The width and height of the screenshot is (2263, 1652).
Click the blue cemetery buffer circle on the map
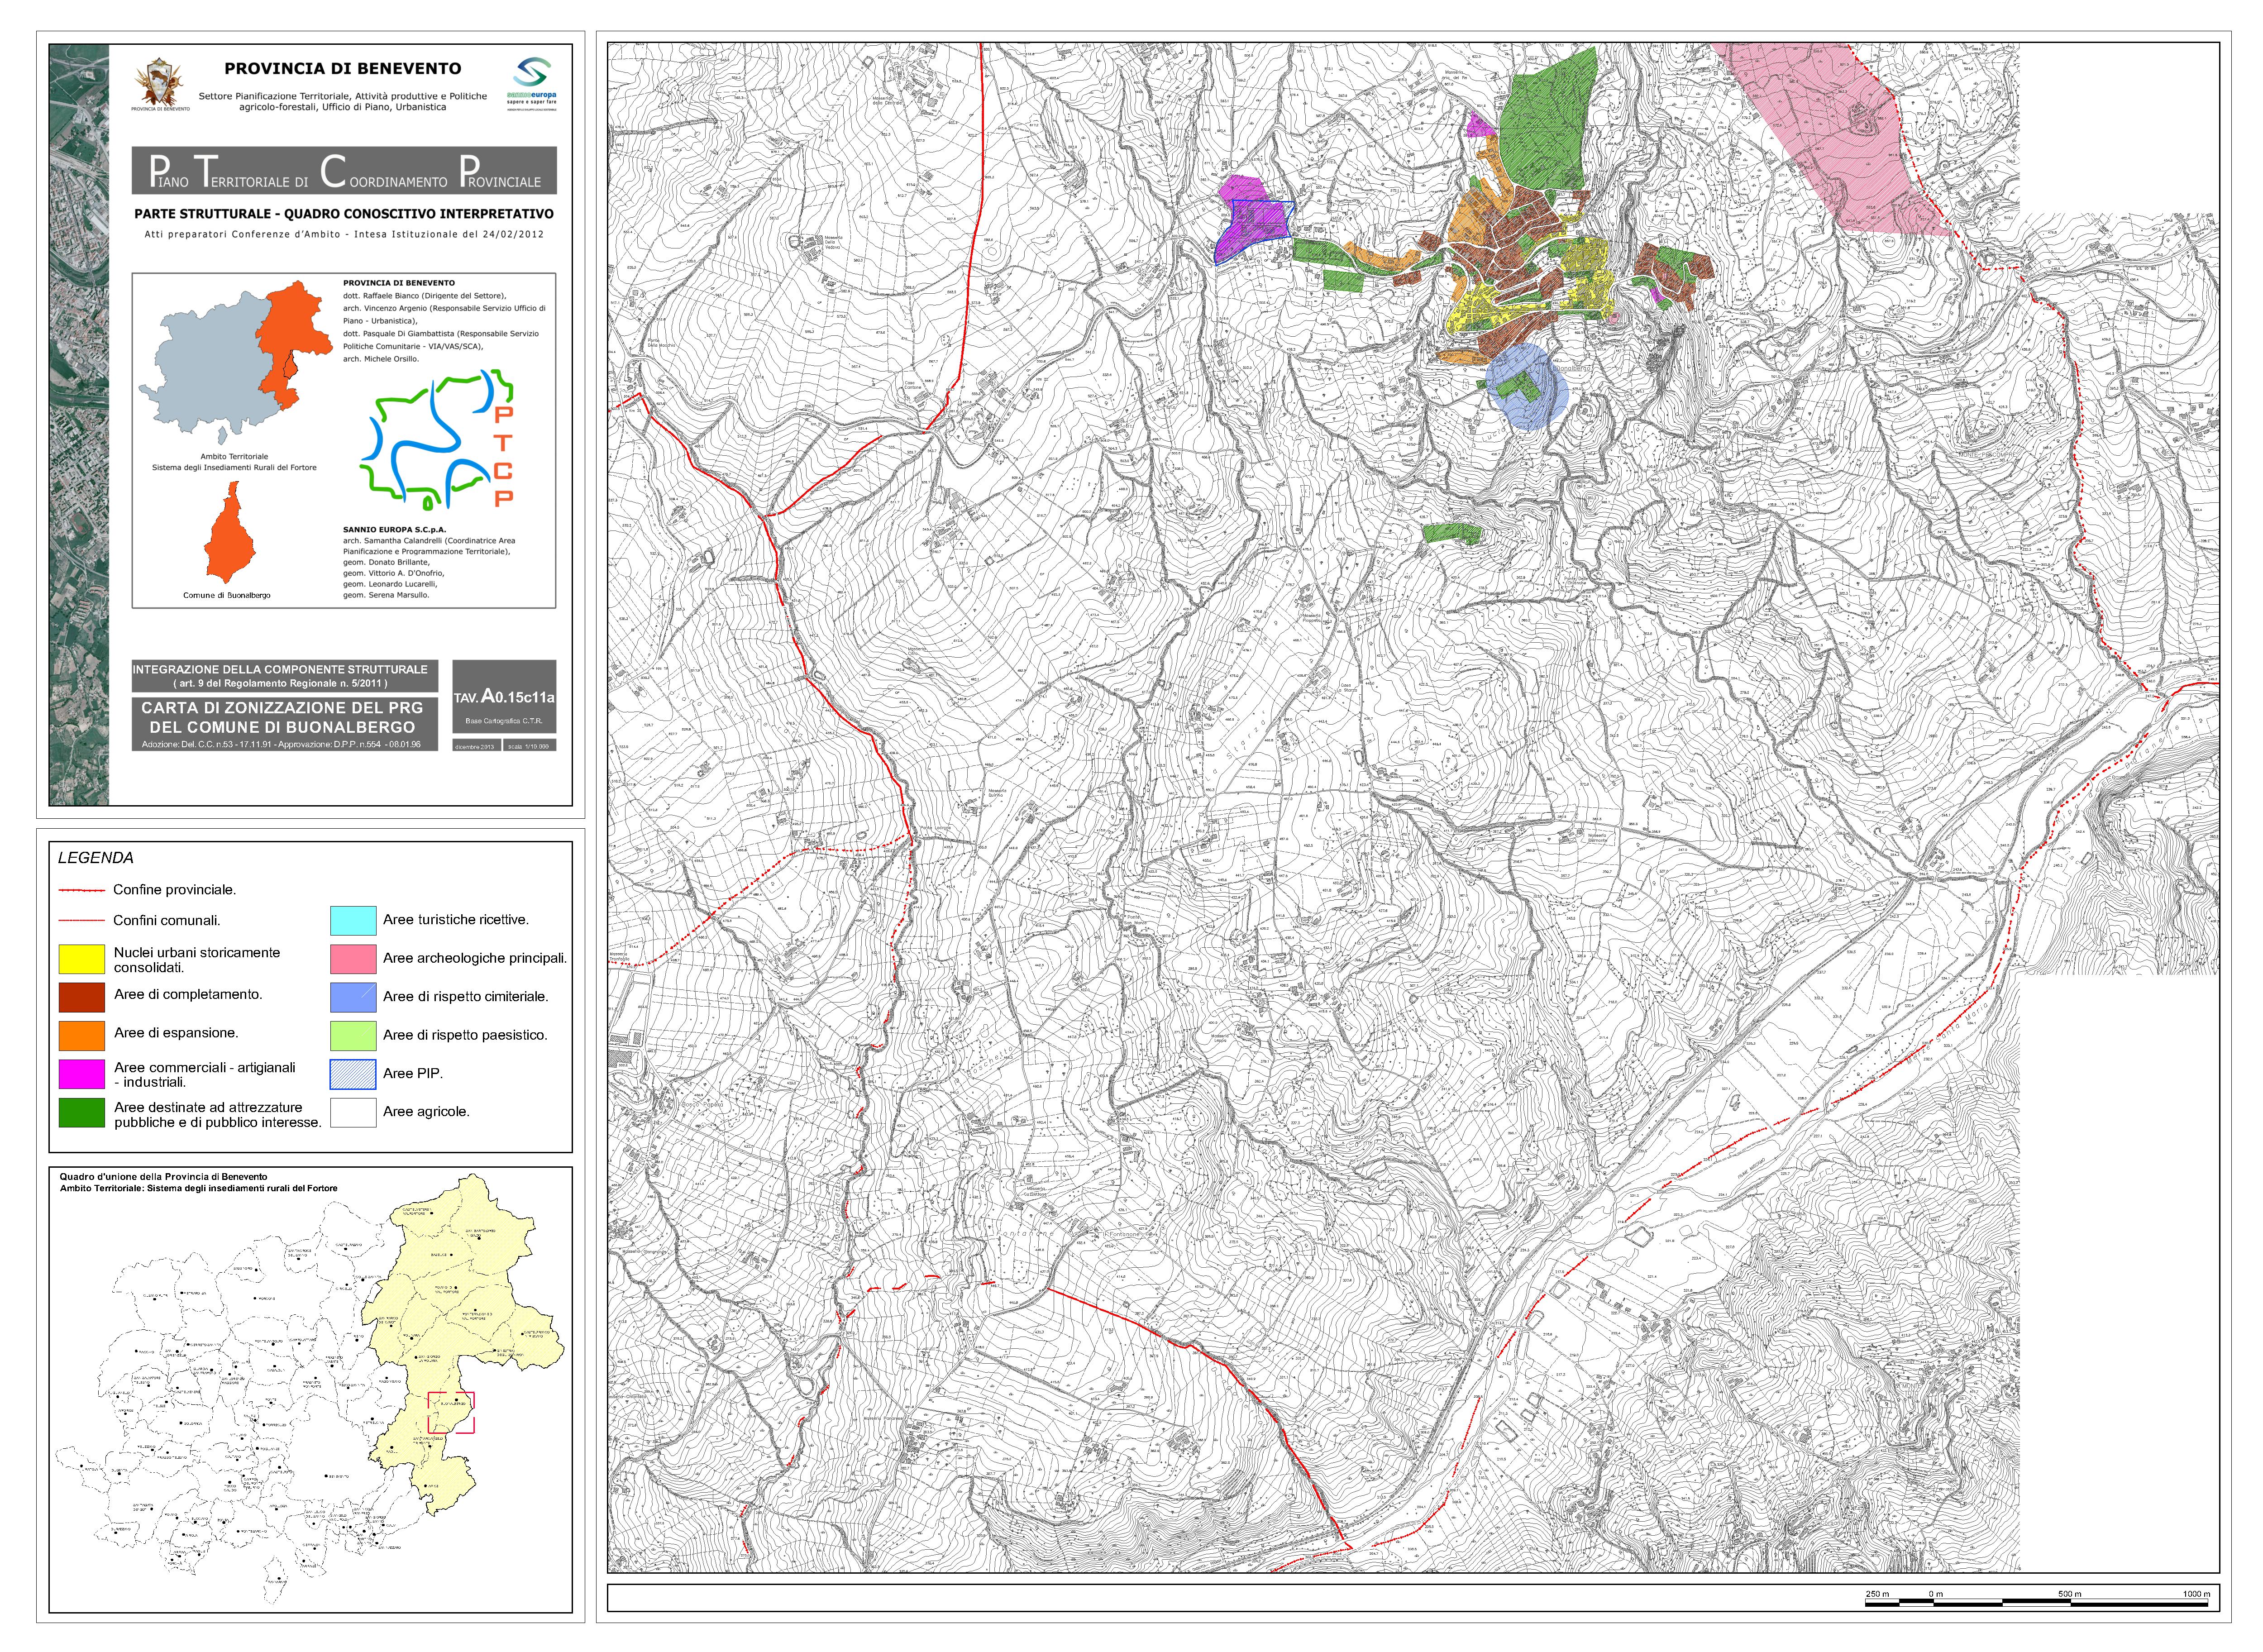tap(1527, 387)
